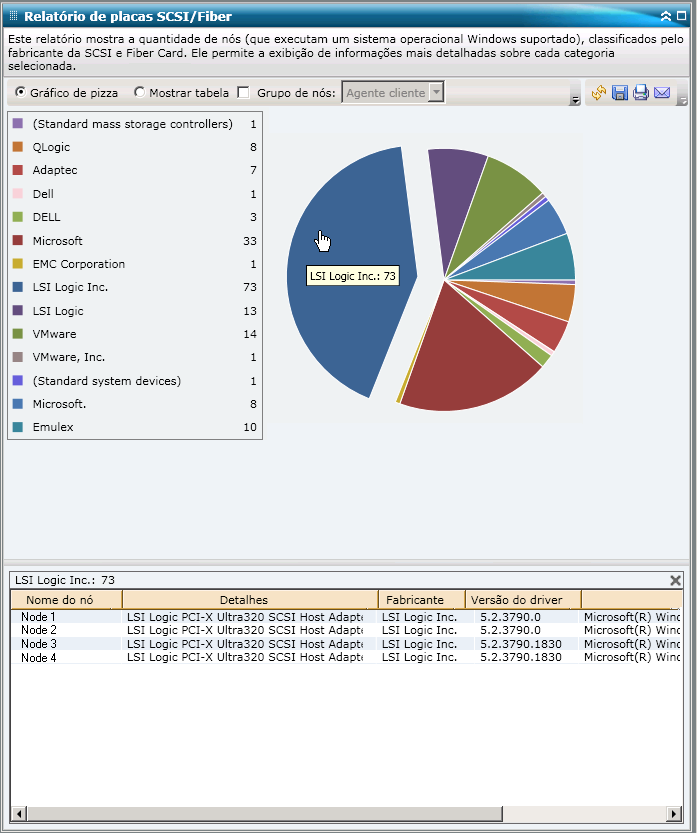Viewport: 699px width, 833px height.
Task: Click driver version 5.2.3790.1830 in Node 3 row
Action: 521,644
